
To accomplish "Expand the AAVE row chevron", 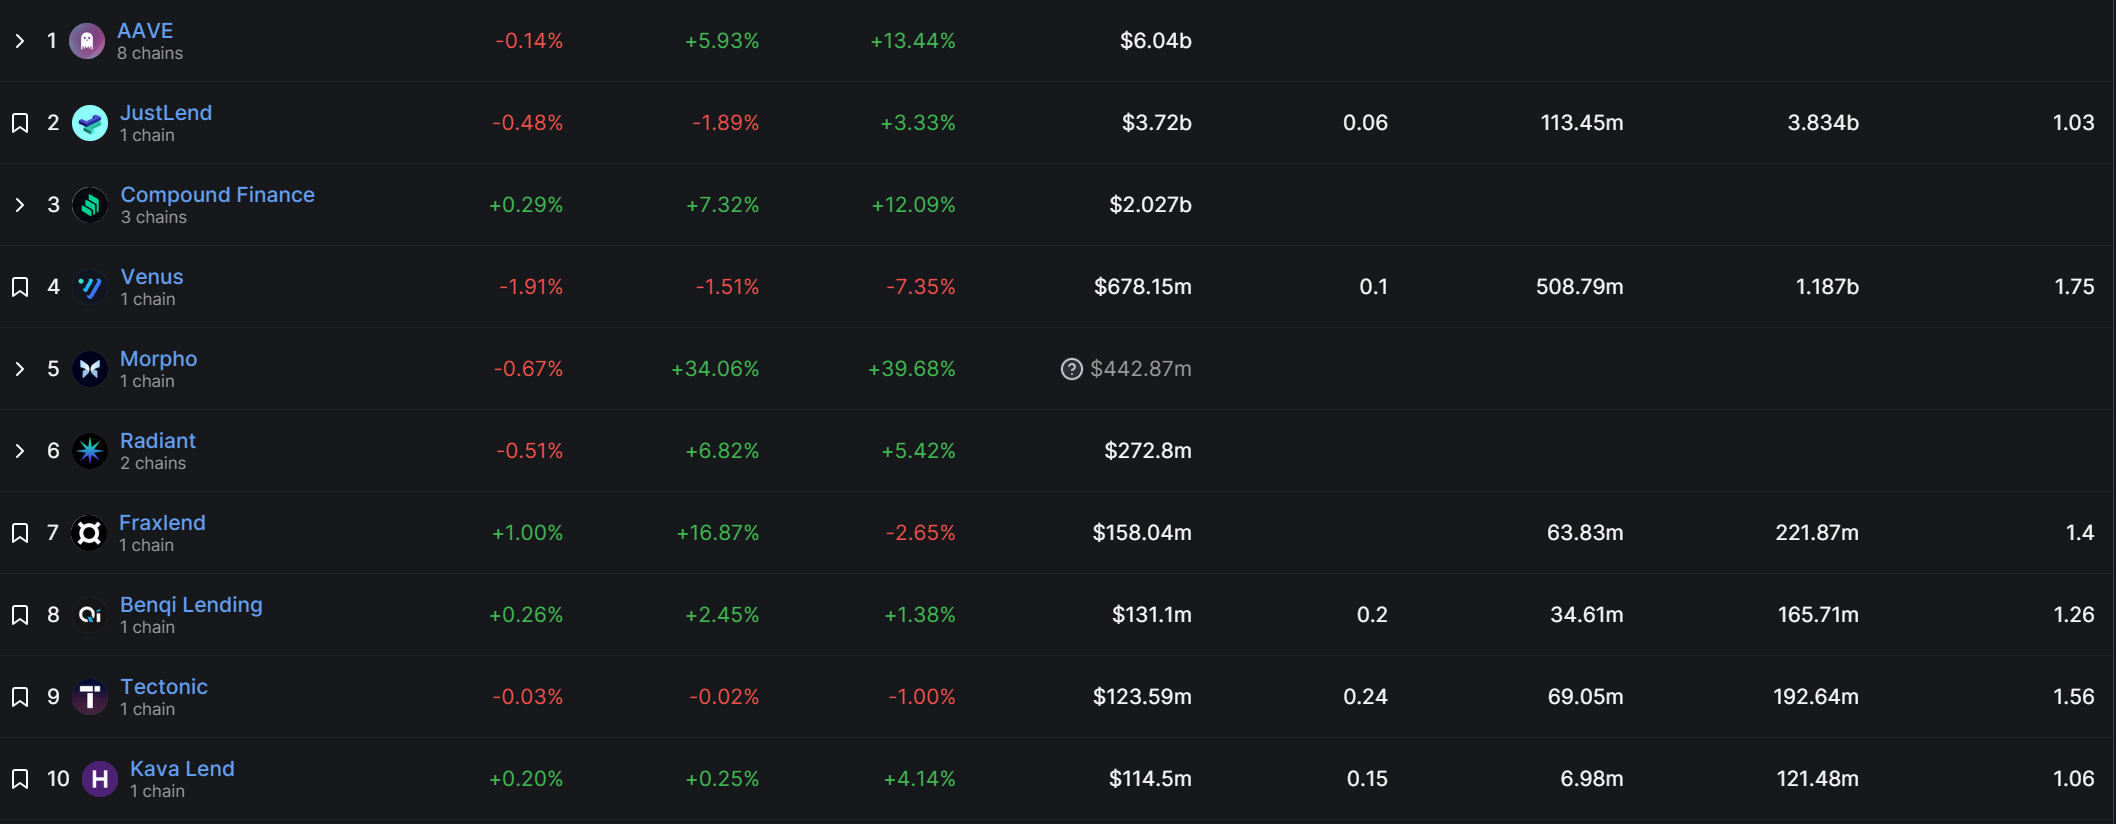I will [19, 41].
